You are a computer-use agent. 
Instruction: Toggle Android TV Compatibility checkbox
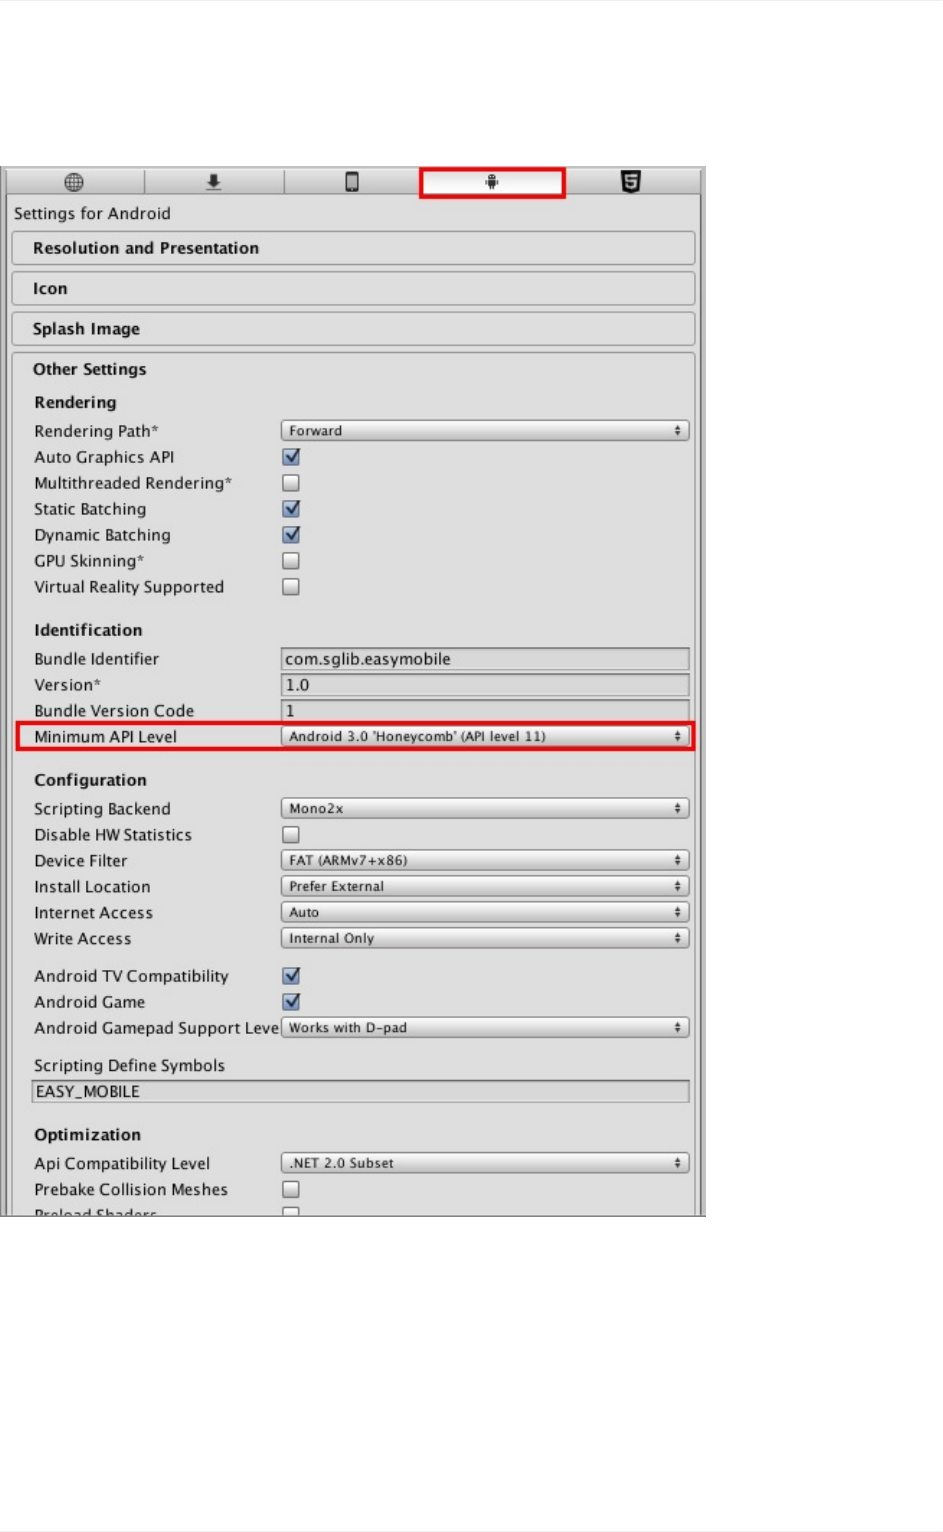click(291, 976)
